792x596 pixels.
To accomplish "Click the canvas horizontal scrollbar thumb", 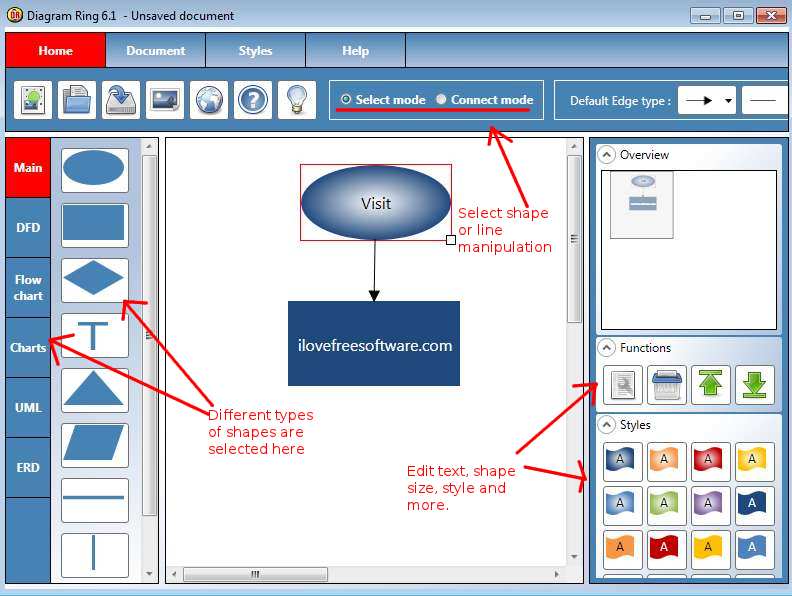I will pos(255,574).
